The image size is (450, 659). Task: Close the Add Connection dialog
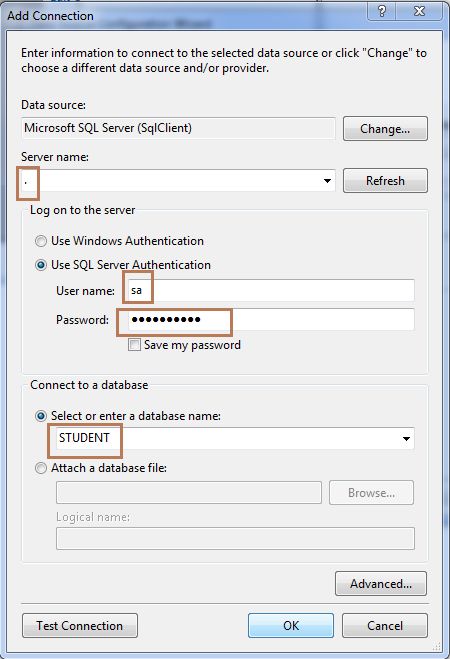419,11
